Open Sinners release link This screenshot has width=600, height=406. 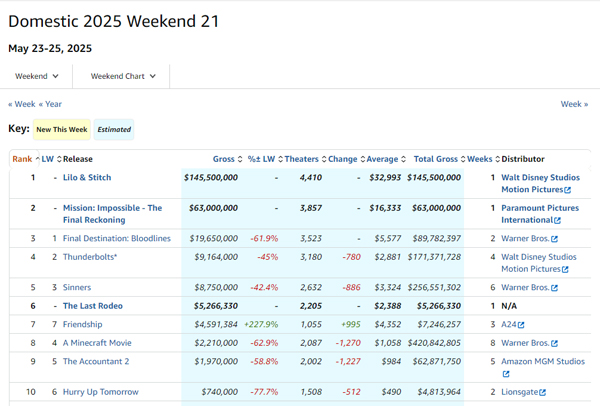(77, 287)
